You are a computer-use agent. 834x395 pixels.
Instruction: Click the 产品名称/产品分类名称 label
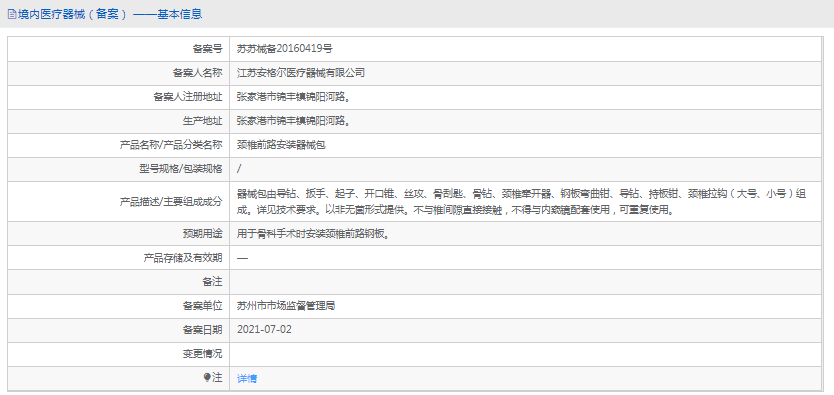(171, 145)
